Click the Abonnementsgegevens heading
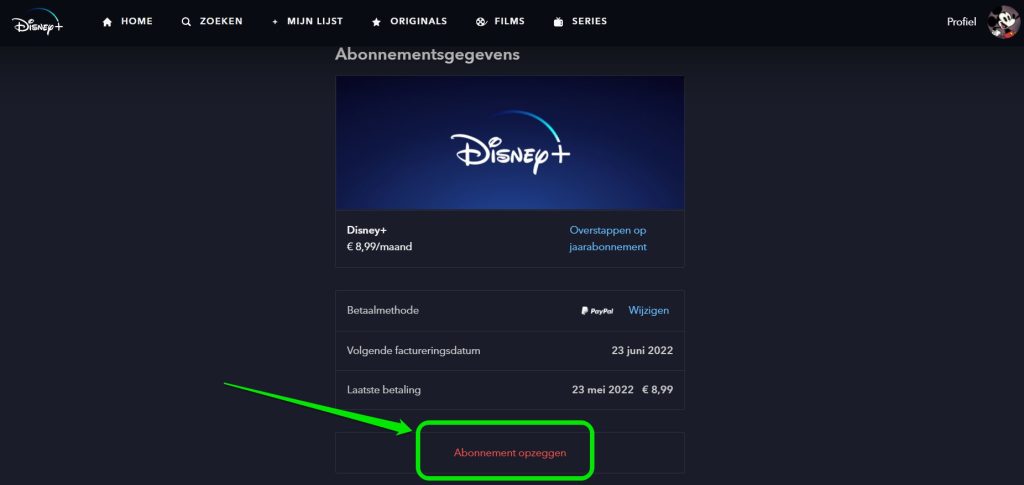The image size is (1024, 485). [427, 55]
